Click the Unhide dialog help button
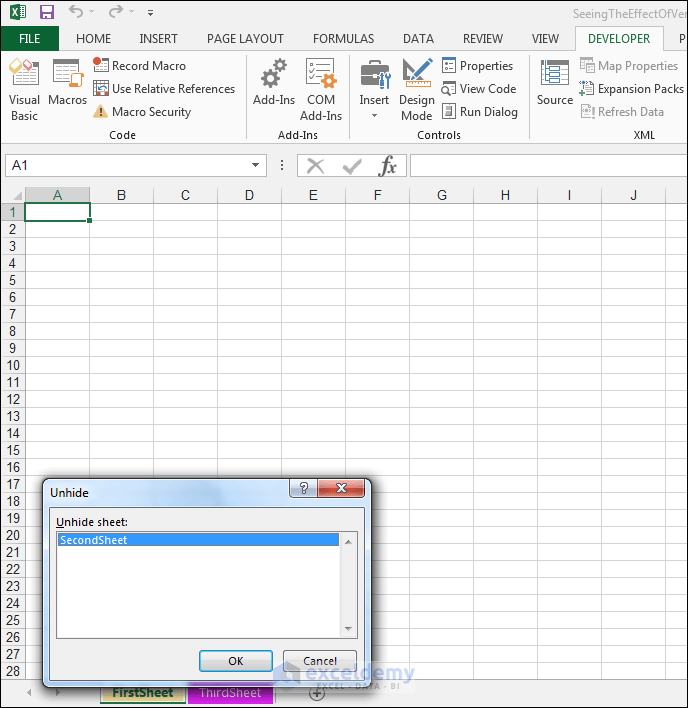The width and height of the screenshot is (688, 708). (303, 488)
